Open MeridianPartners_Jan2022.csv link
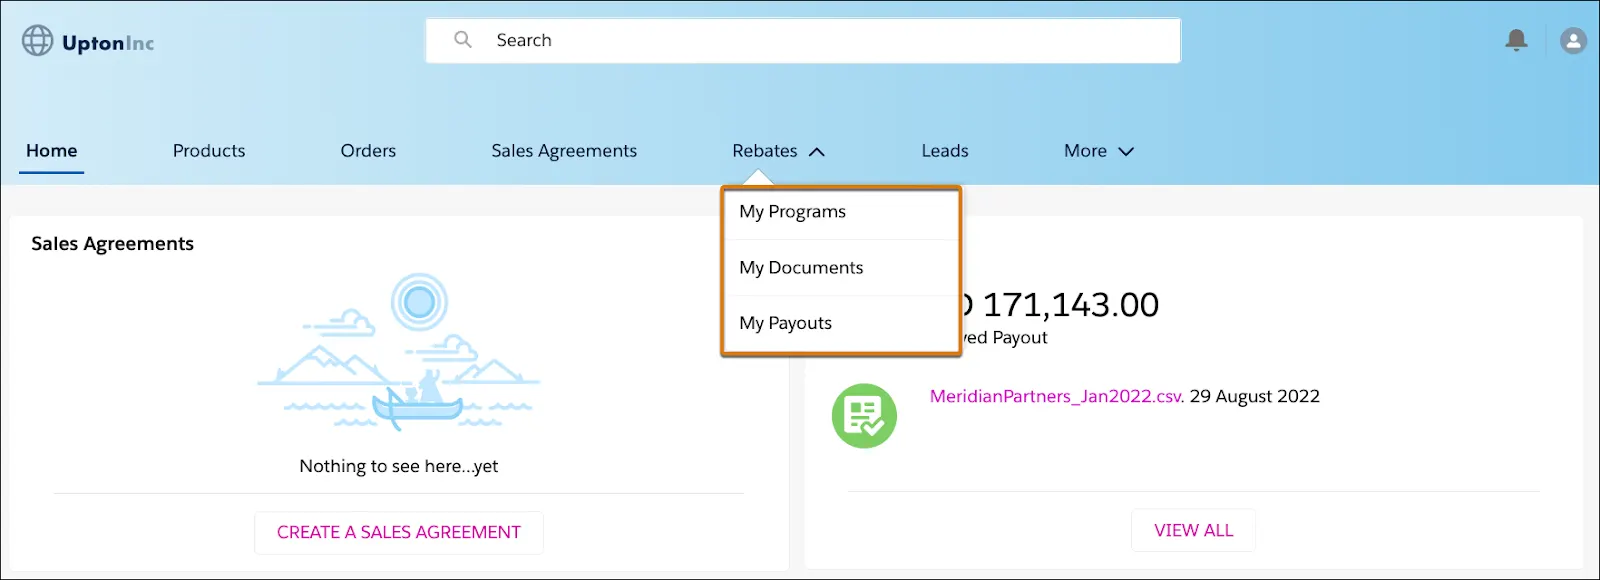This screenshot has height=580, width=1600. 1056,396
